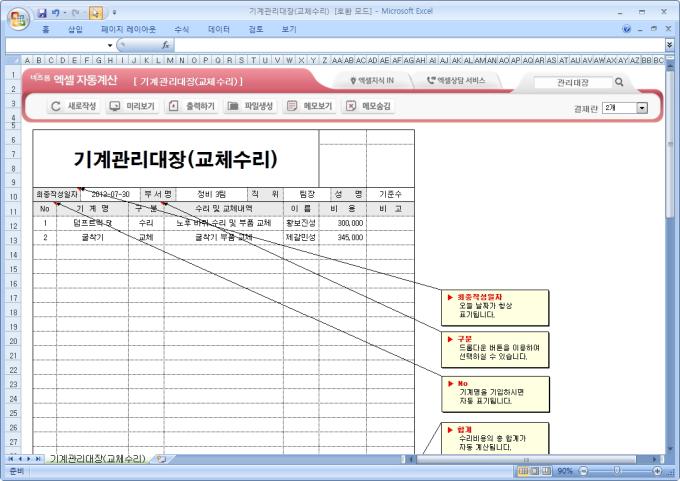This screenshot has height=481, width=680.
Task: Click the 새로작성 button
Action: click(73, 106)
